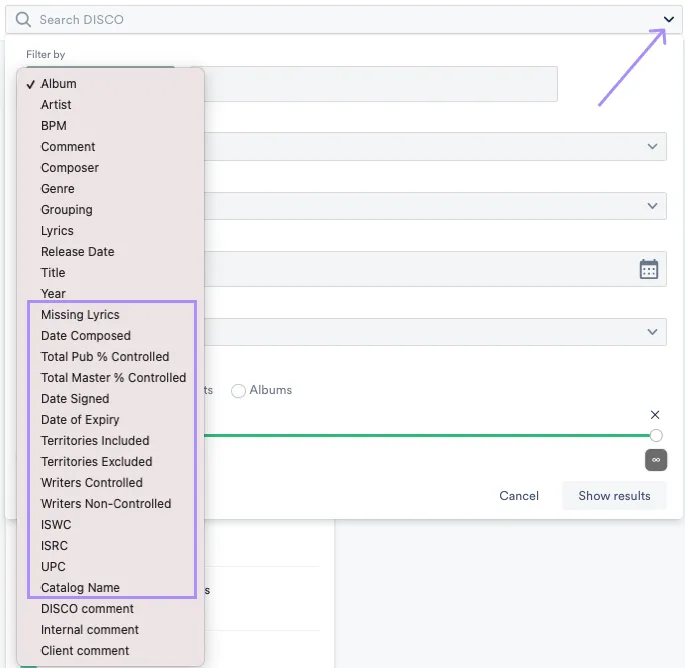685x668 pixels.
Task: Select ISRC from the filter list
Action: coord(55,546)
